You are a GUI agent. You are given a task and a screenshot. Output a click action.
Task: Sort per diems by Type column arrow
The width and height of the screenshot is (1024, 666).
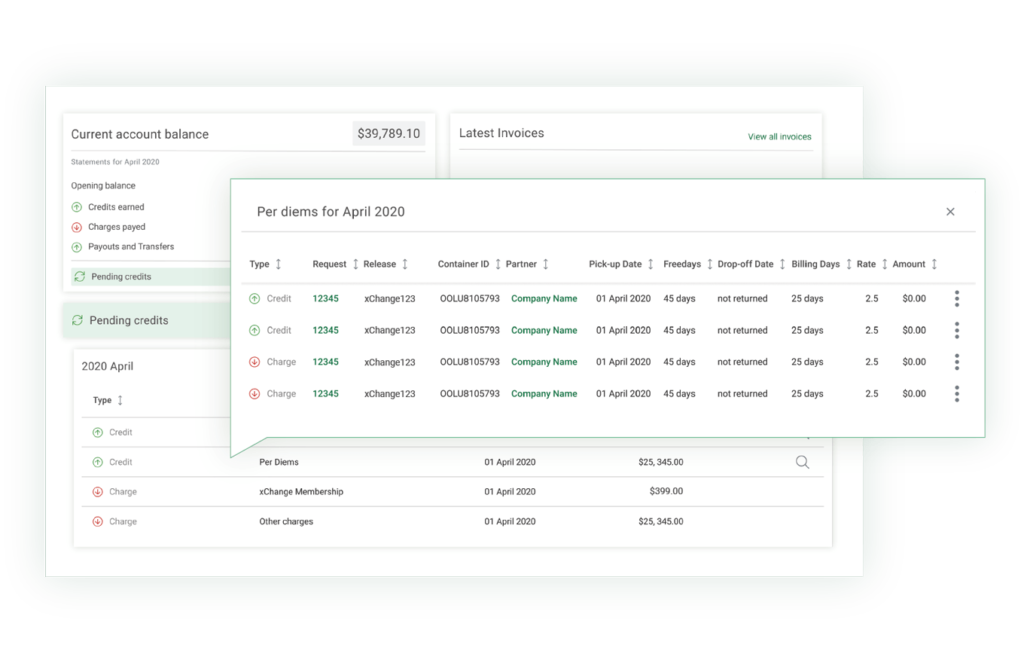[278, 264]
